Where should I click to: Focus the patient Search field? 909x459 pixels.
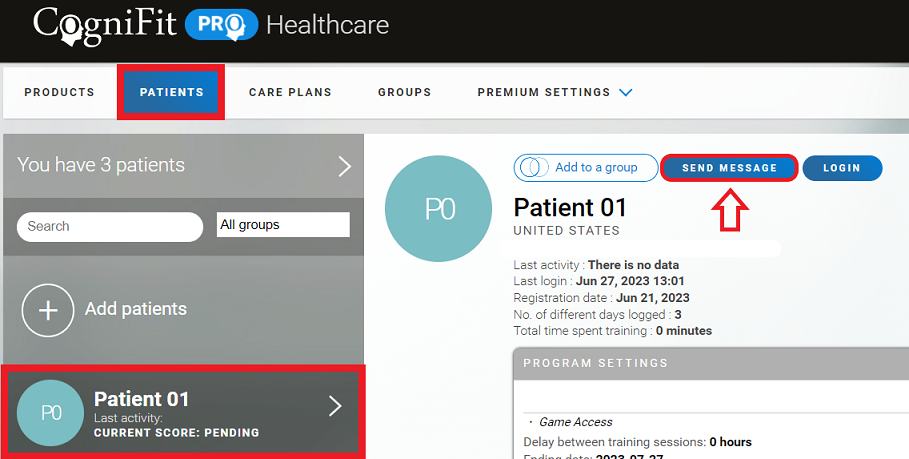click(x=110, y=227)
